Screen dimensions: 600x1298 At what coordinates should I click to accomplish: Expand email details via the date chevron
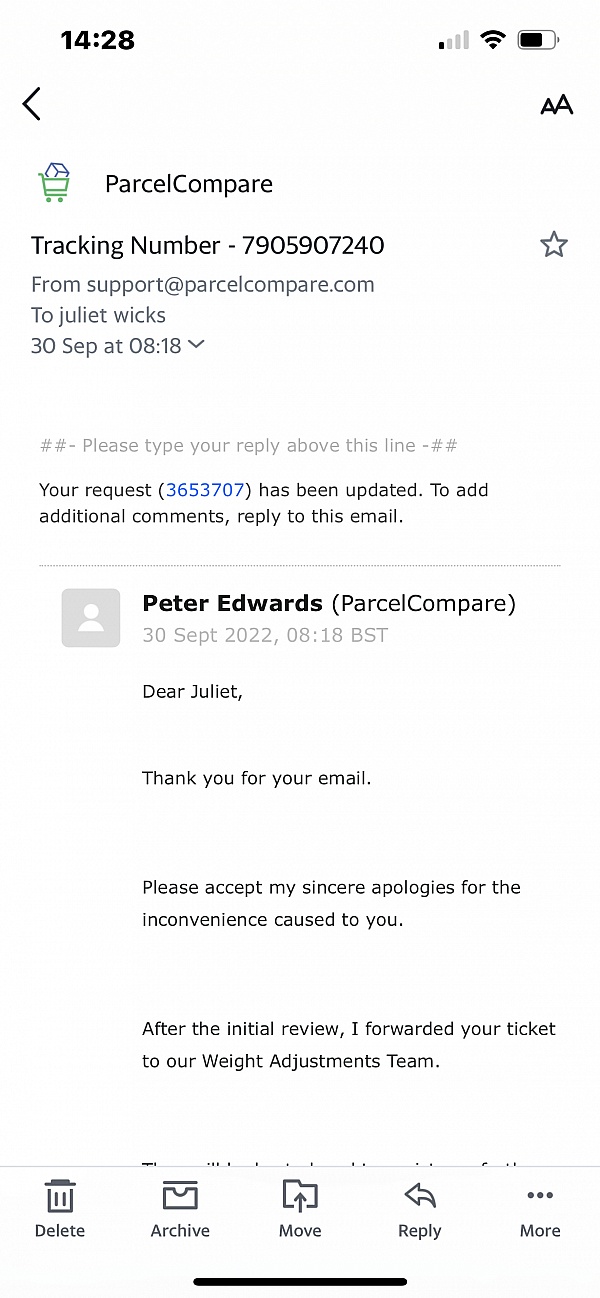pos(196,345)
